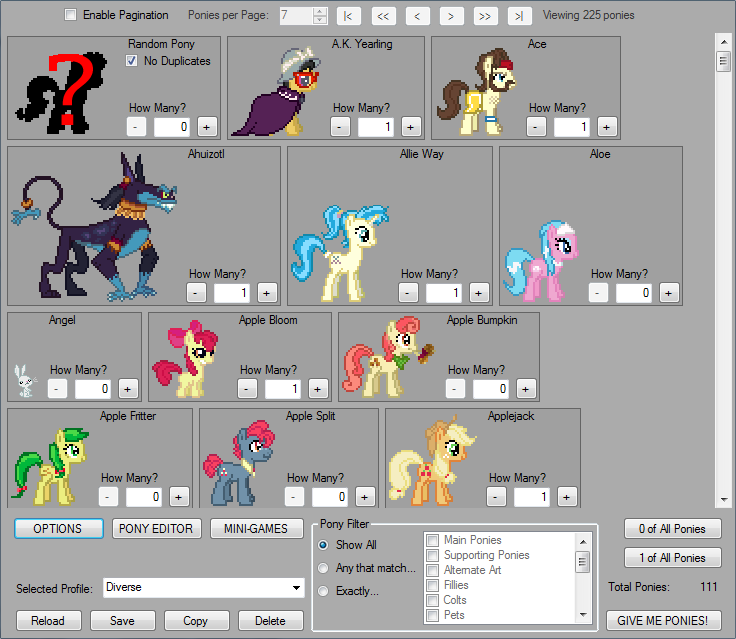This screenshot has width=736, height=639.
Task: Jump back several pages with <<
Action: tap(383, 16)
